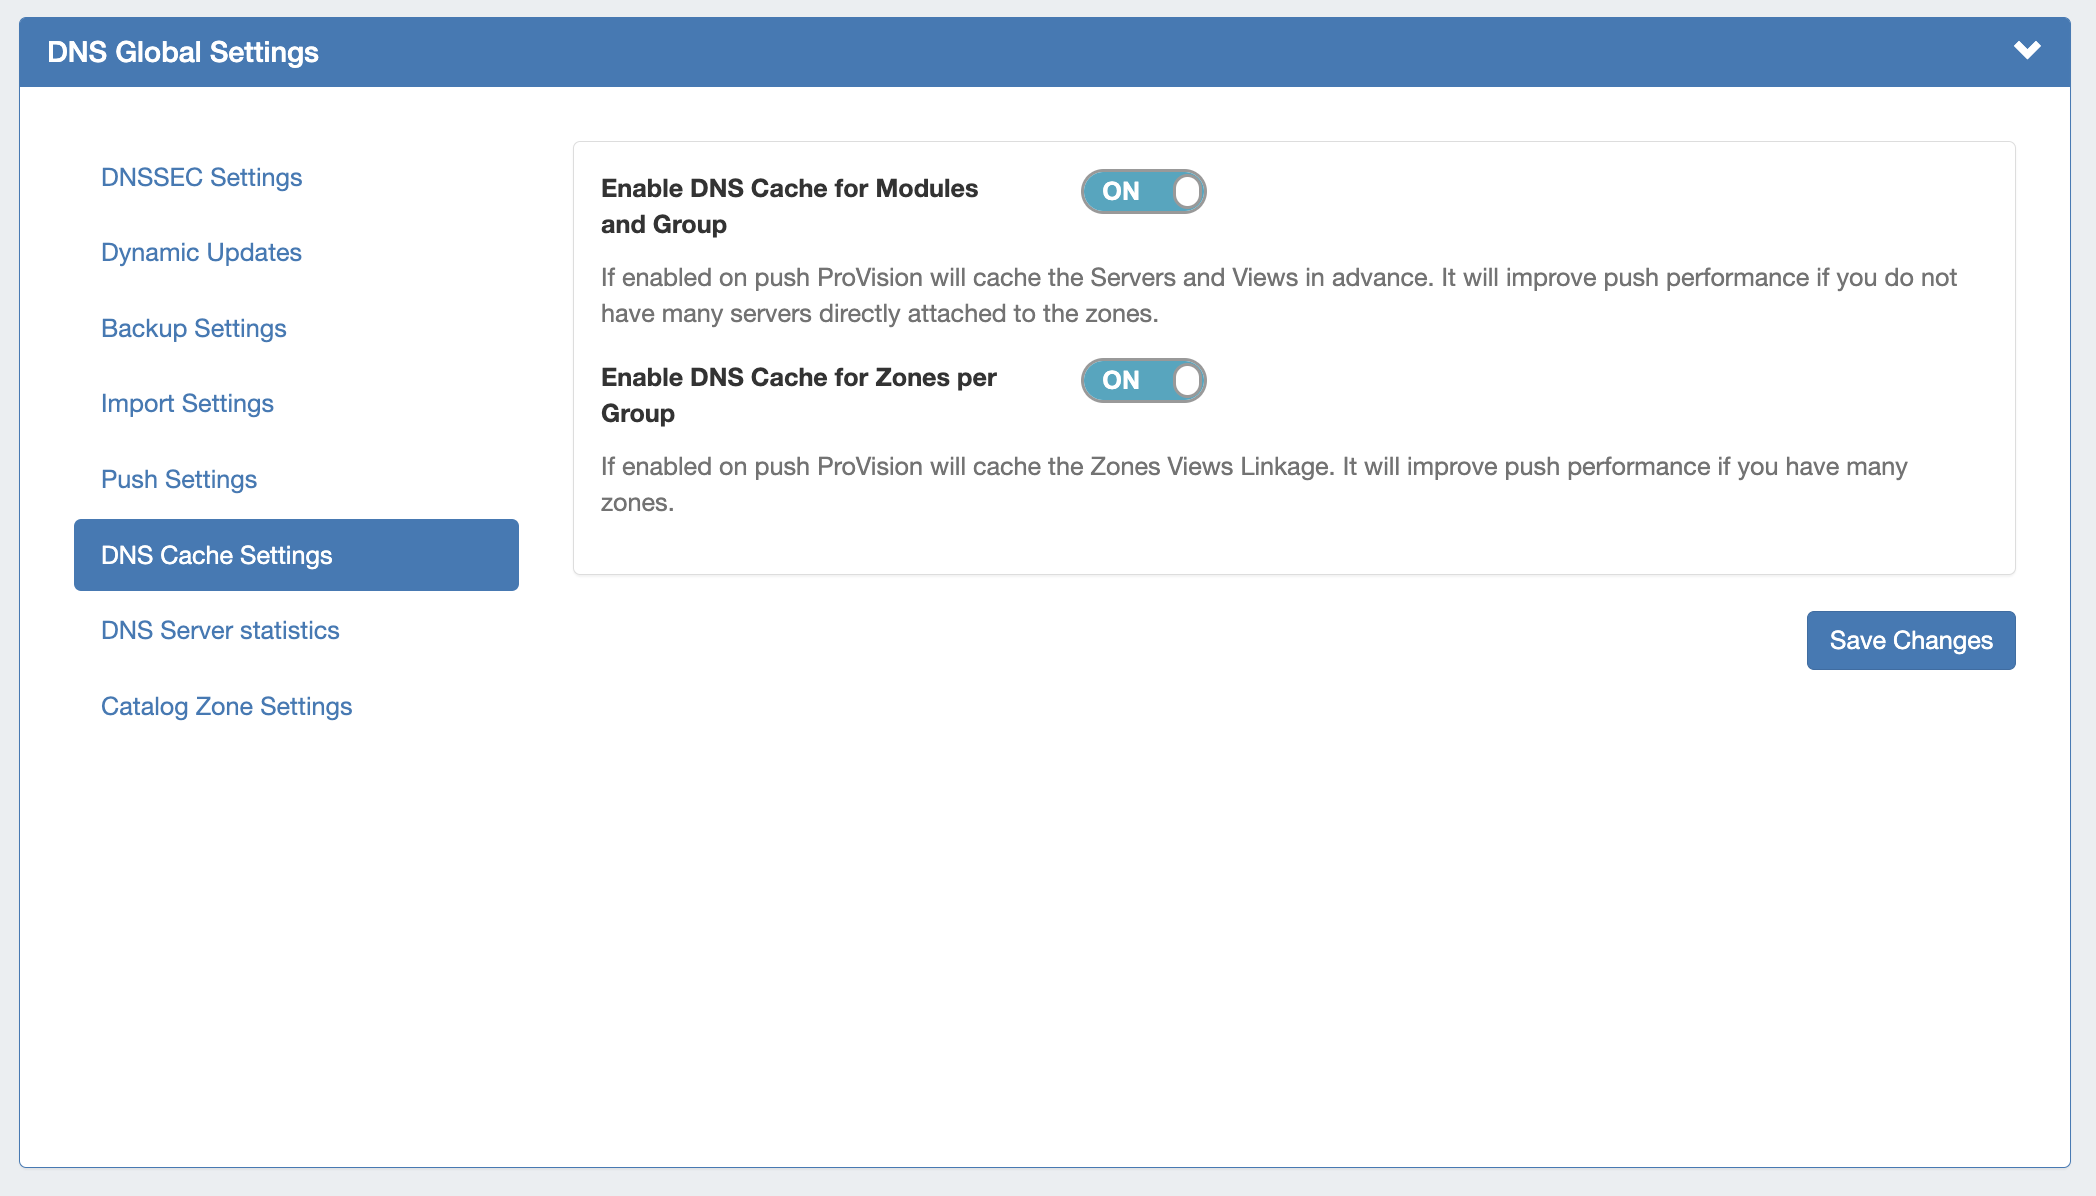View DNS Server statistics
The width and height of the screenshot is (2096, 1196).
tap(220, 630)
